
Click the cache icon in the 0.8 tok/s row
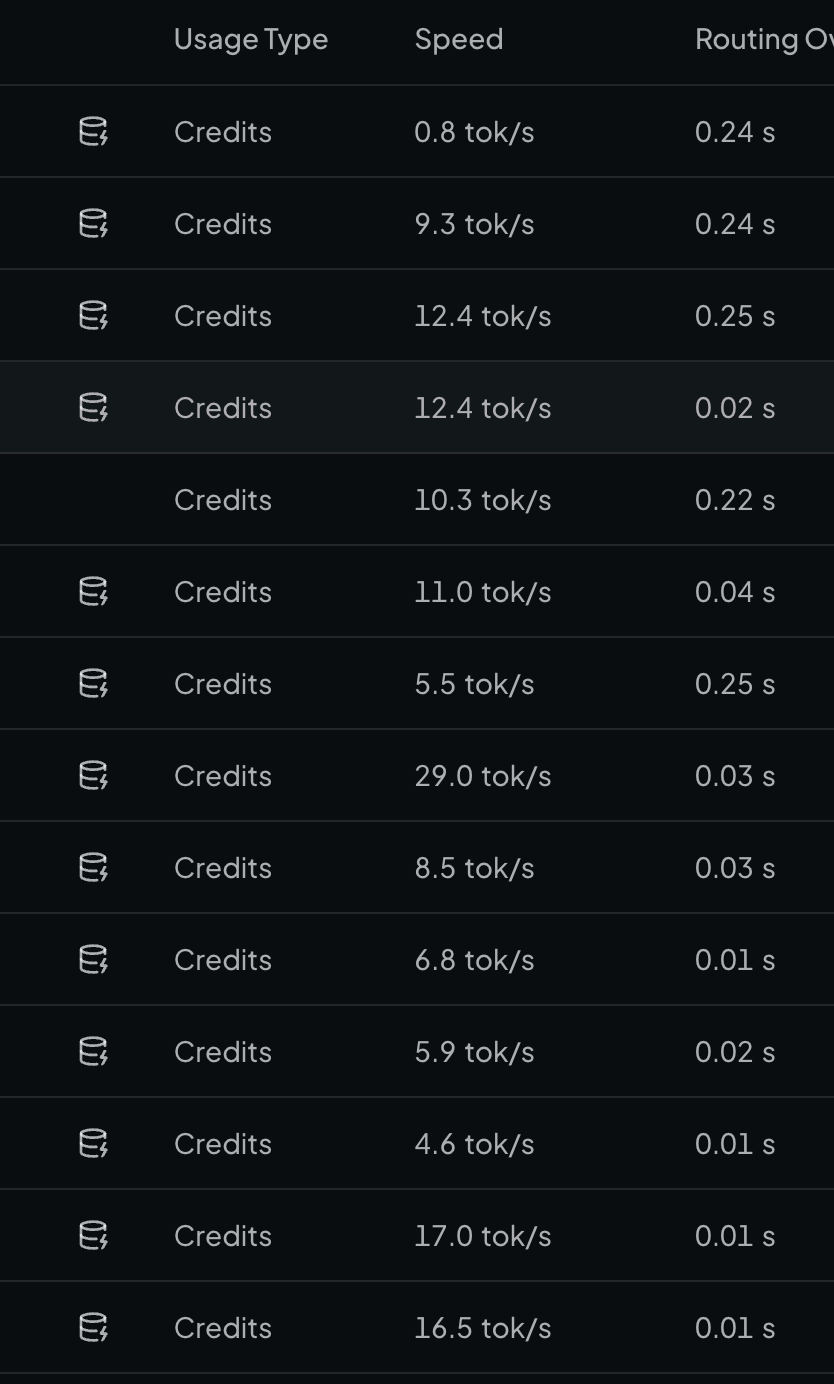(x=93, y=132)
